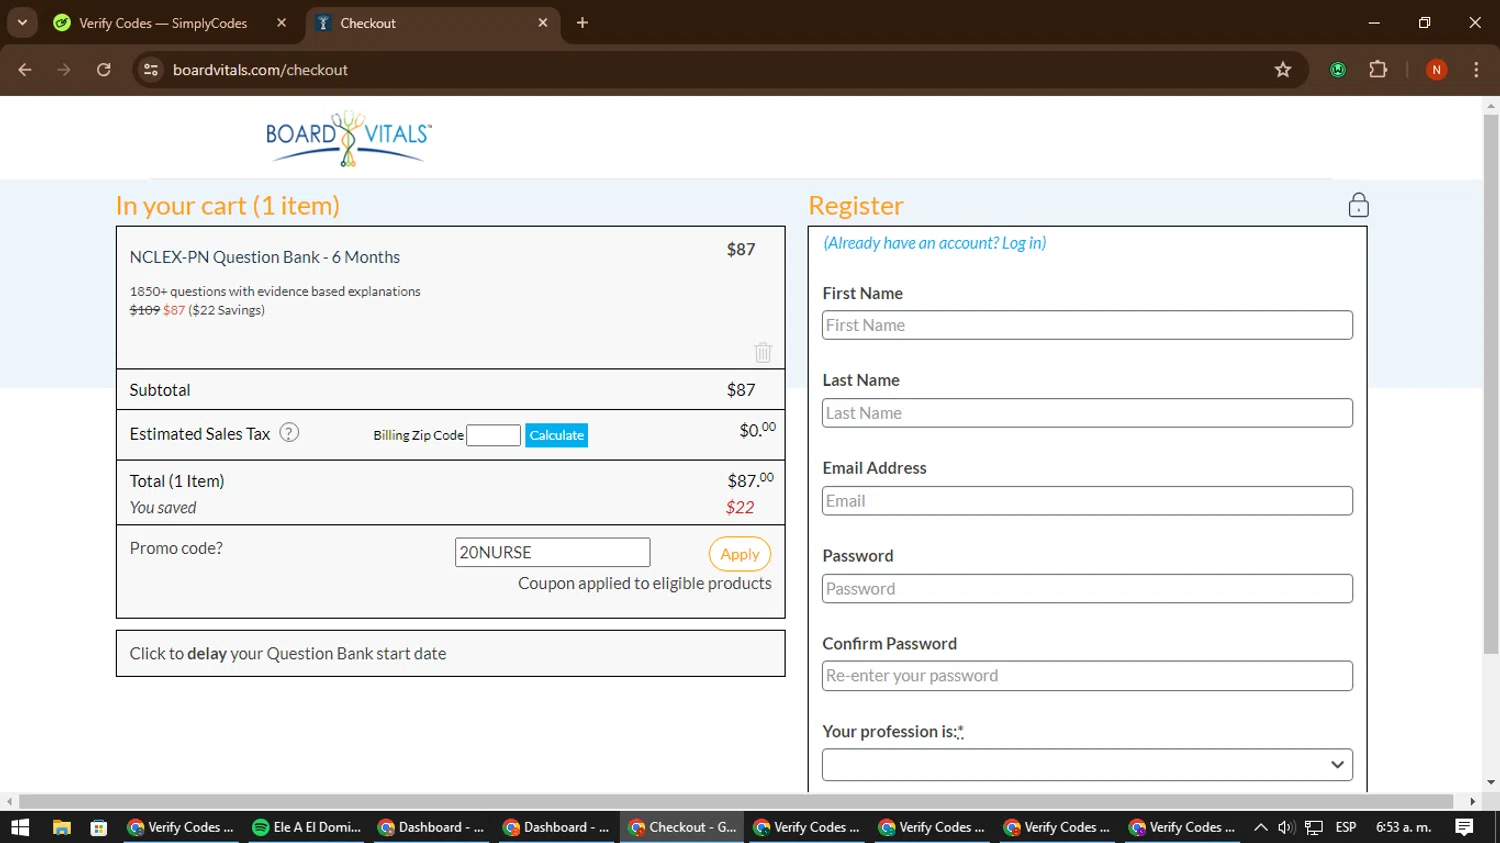Focus the Last Name input field
This screenshot has height=843, width=1500.
[x=1087, y=413]
